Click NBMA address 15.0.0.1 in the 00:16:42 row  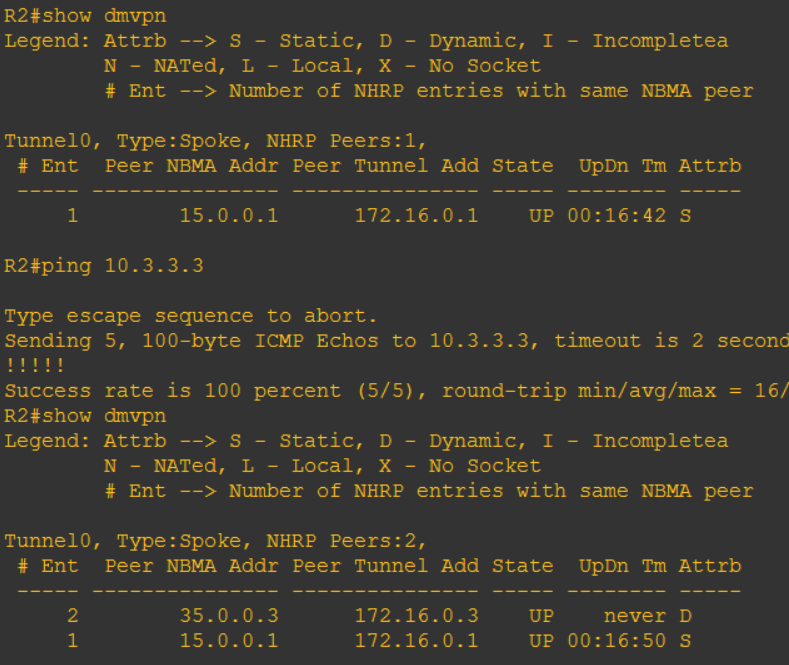point(229,216)
